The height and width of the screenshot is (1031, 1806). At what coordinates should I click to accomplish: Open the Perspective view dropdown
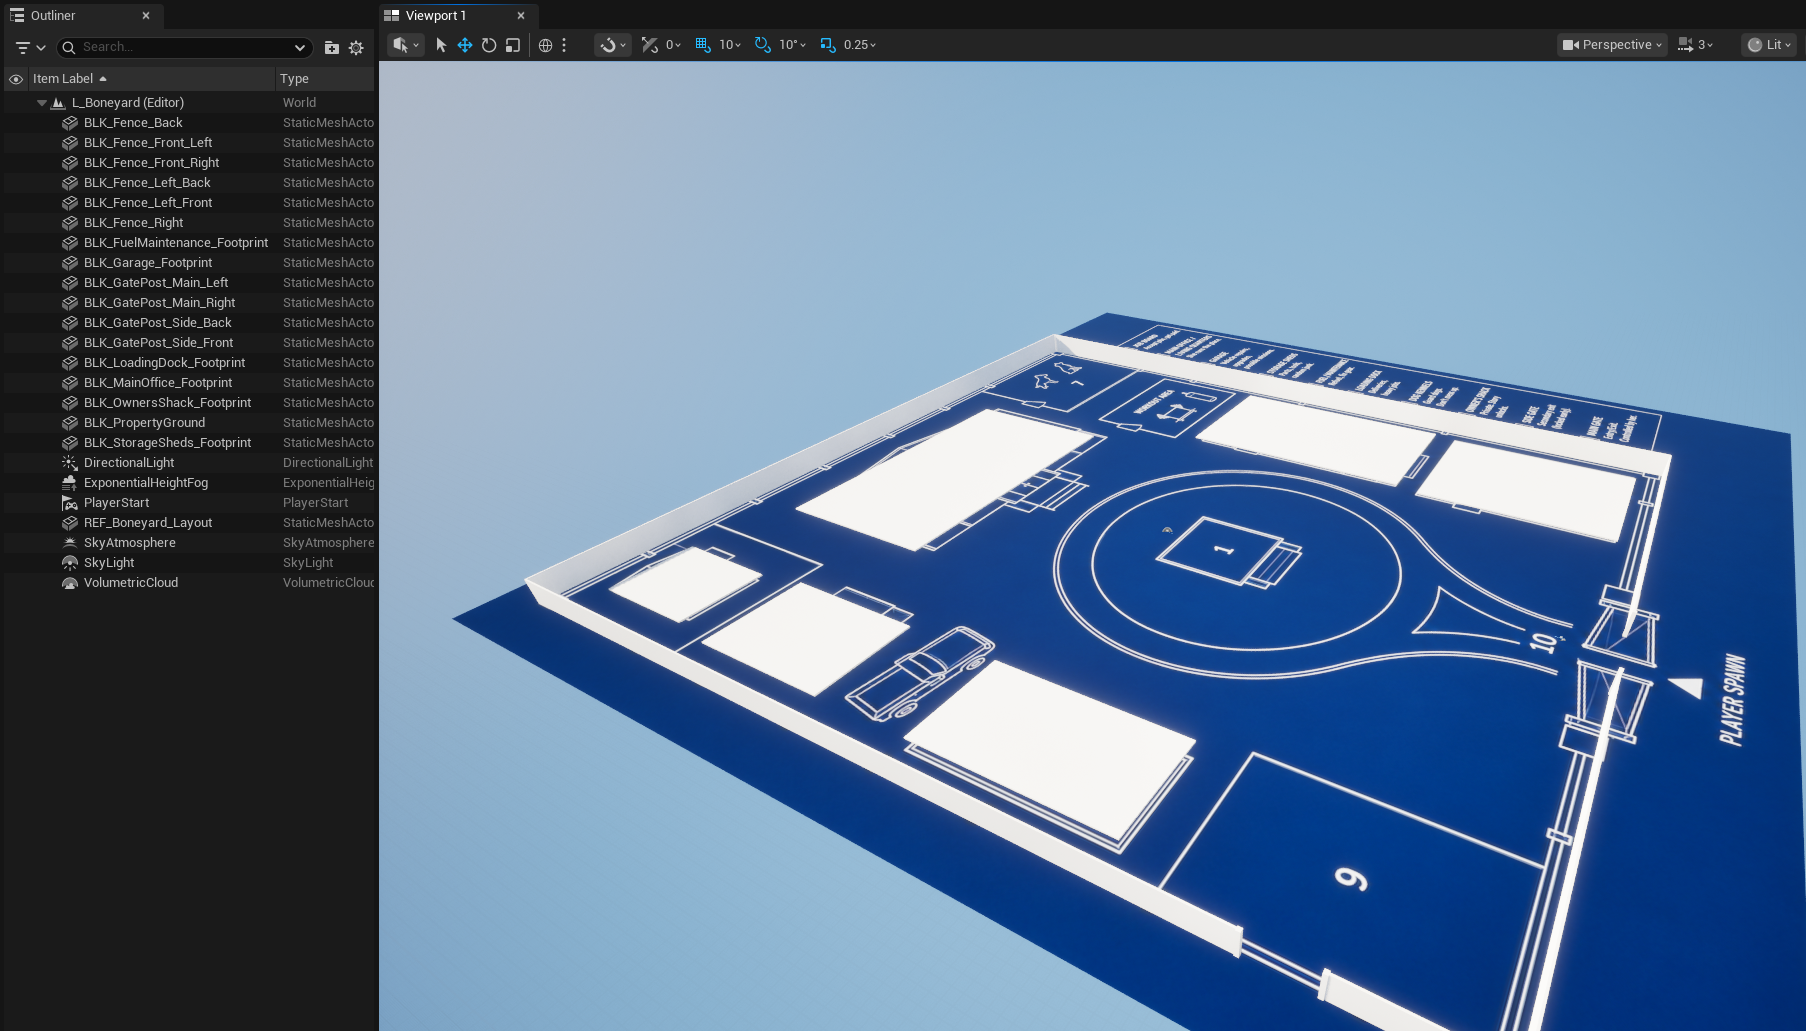point(1612,45)
